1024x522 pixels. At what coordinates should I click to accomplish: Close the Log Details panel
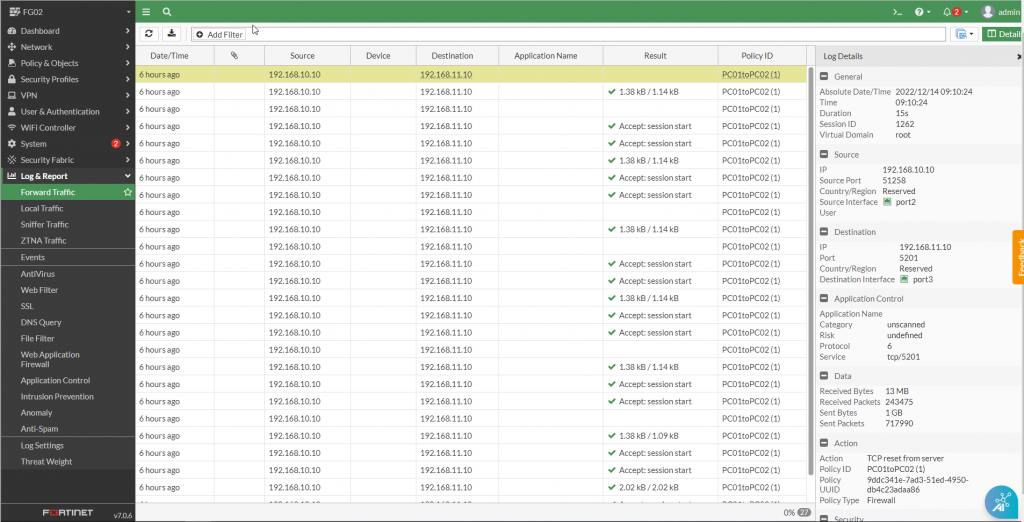point(1018,57)
